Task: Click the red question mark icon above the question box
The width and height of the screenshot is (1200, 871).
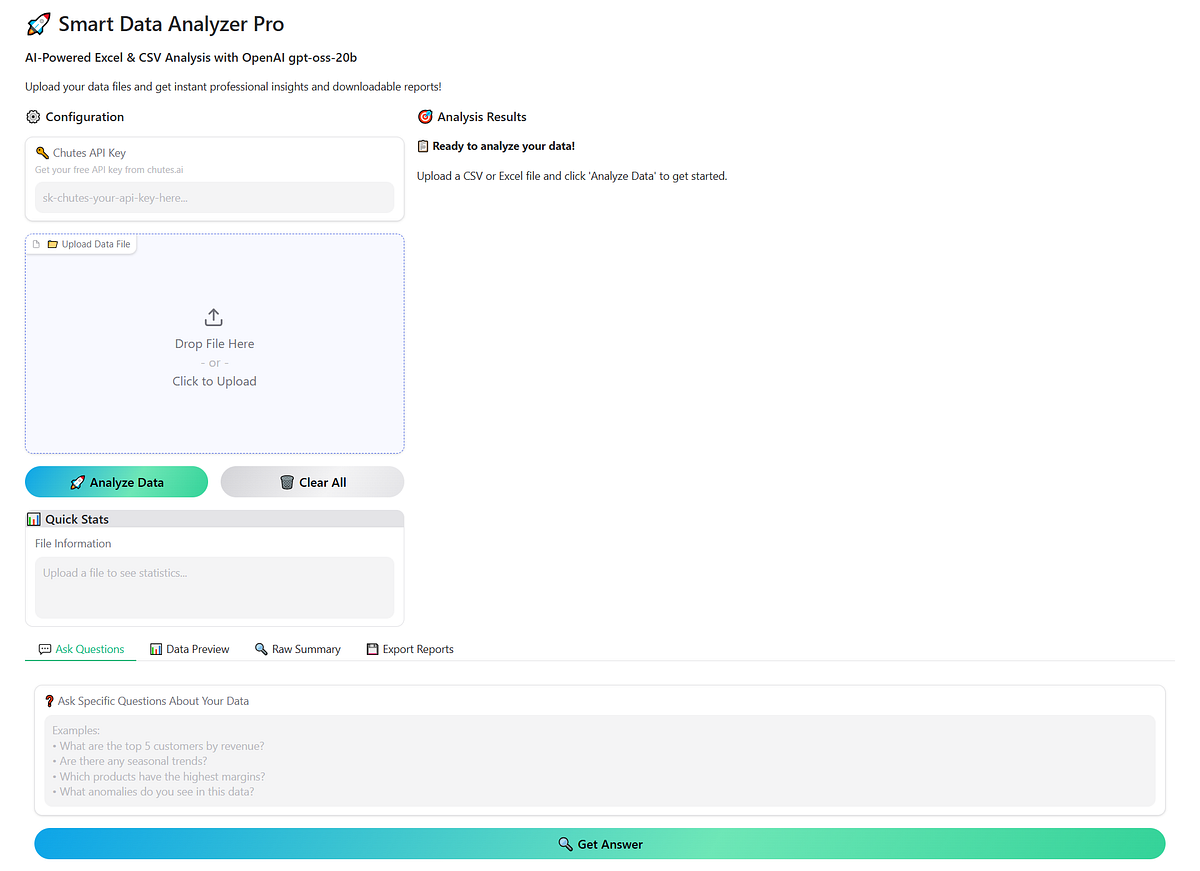Action: [49, 700]
